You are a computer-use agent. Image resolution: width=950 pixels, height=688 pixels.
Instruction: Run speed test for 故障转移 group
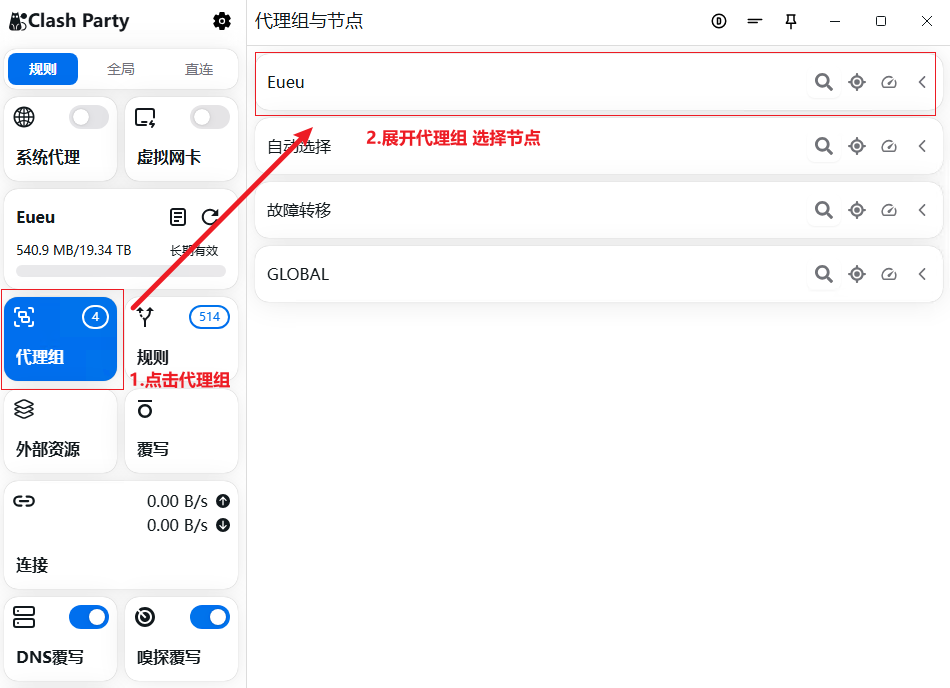coord(889,210)
